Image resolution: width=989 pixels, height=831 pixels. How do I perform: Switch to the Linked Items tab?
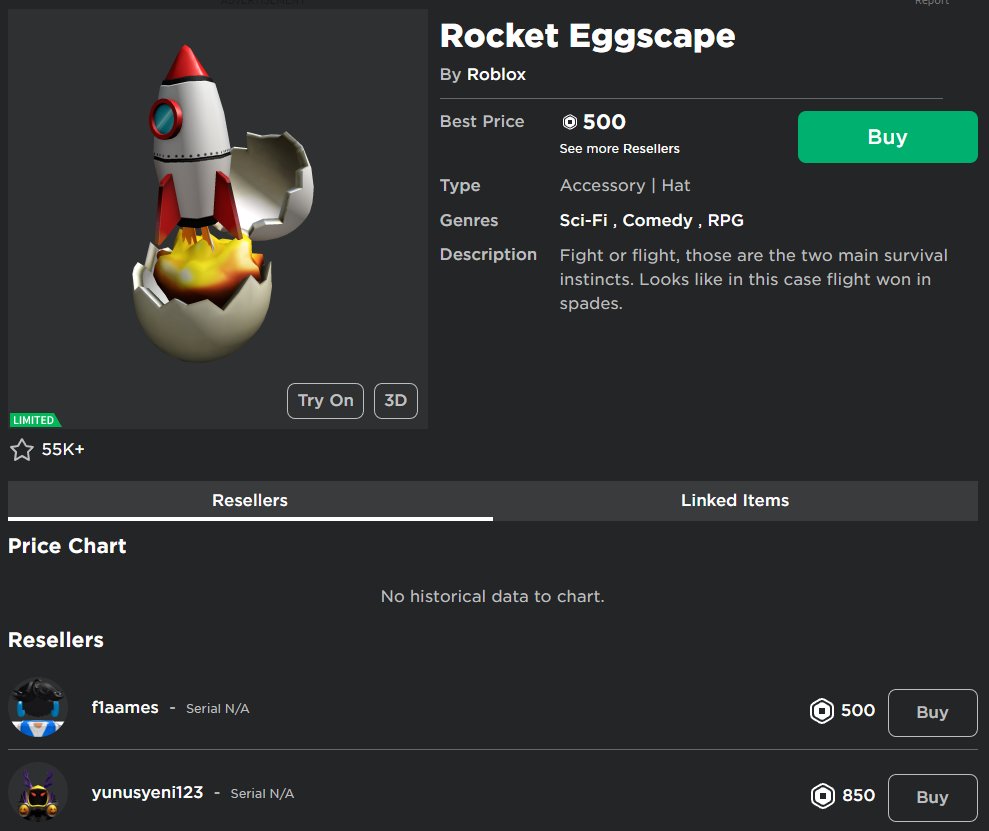(x=735, y=500)
